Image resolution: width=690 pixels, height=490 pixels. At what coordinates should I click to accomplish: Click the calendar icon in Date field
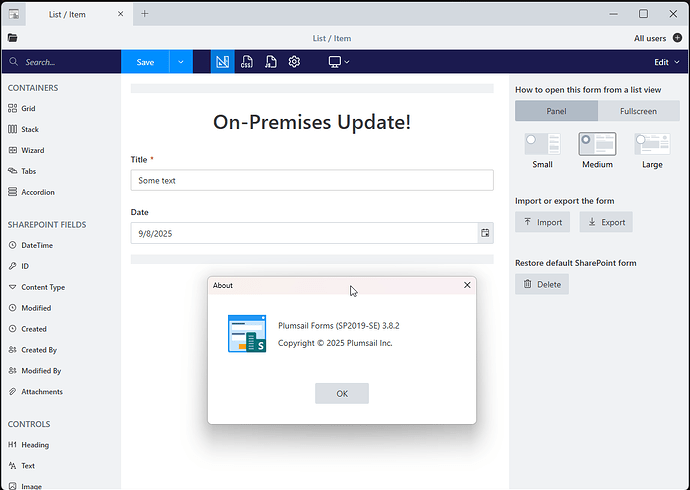pyautogui.click(x=485, y=233)
